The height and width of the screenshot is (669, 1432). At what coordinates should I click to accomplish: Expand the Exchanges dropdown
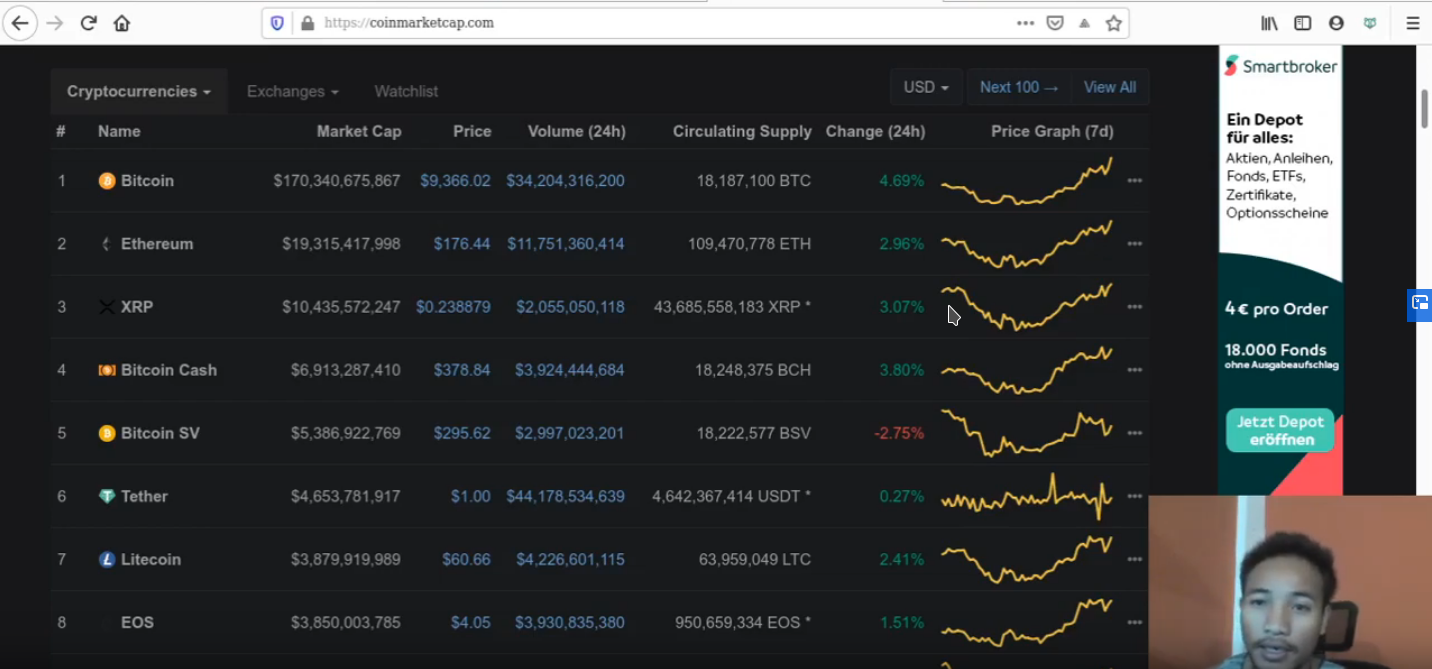click(x=293, y=91)
